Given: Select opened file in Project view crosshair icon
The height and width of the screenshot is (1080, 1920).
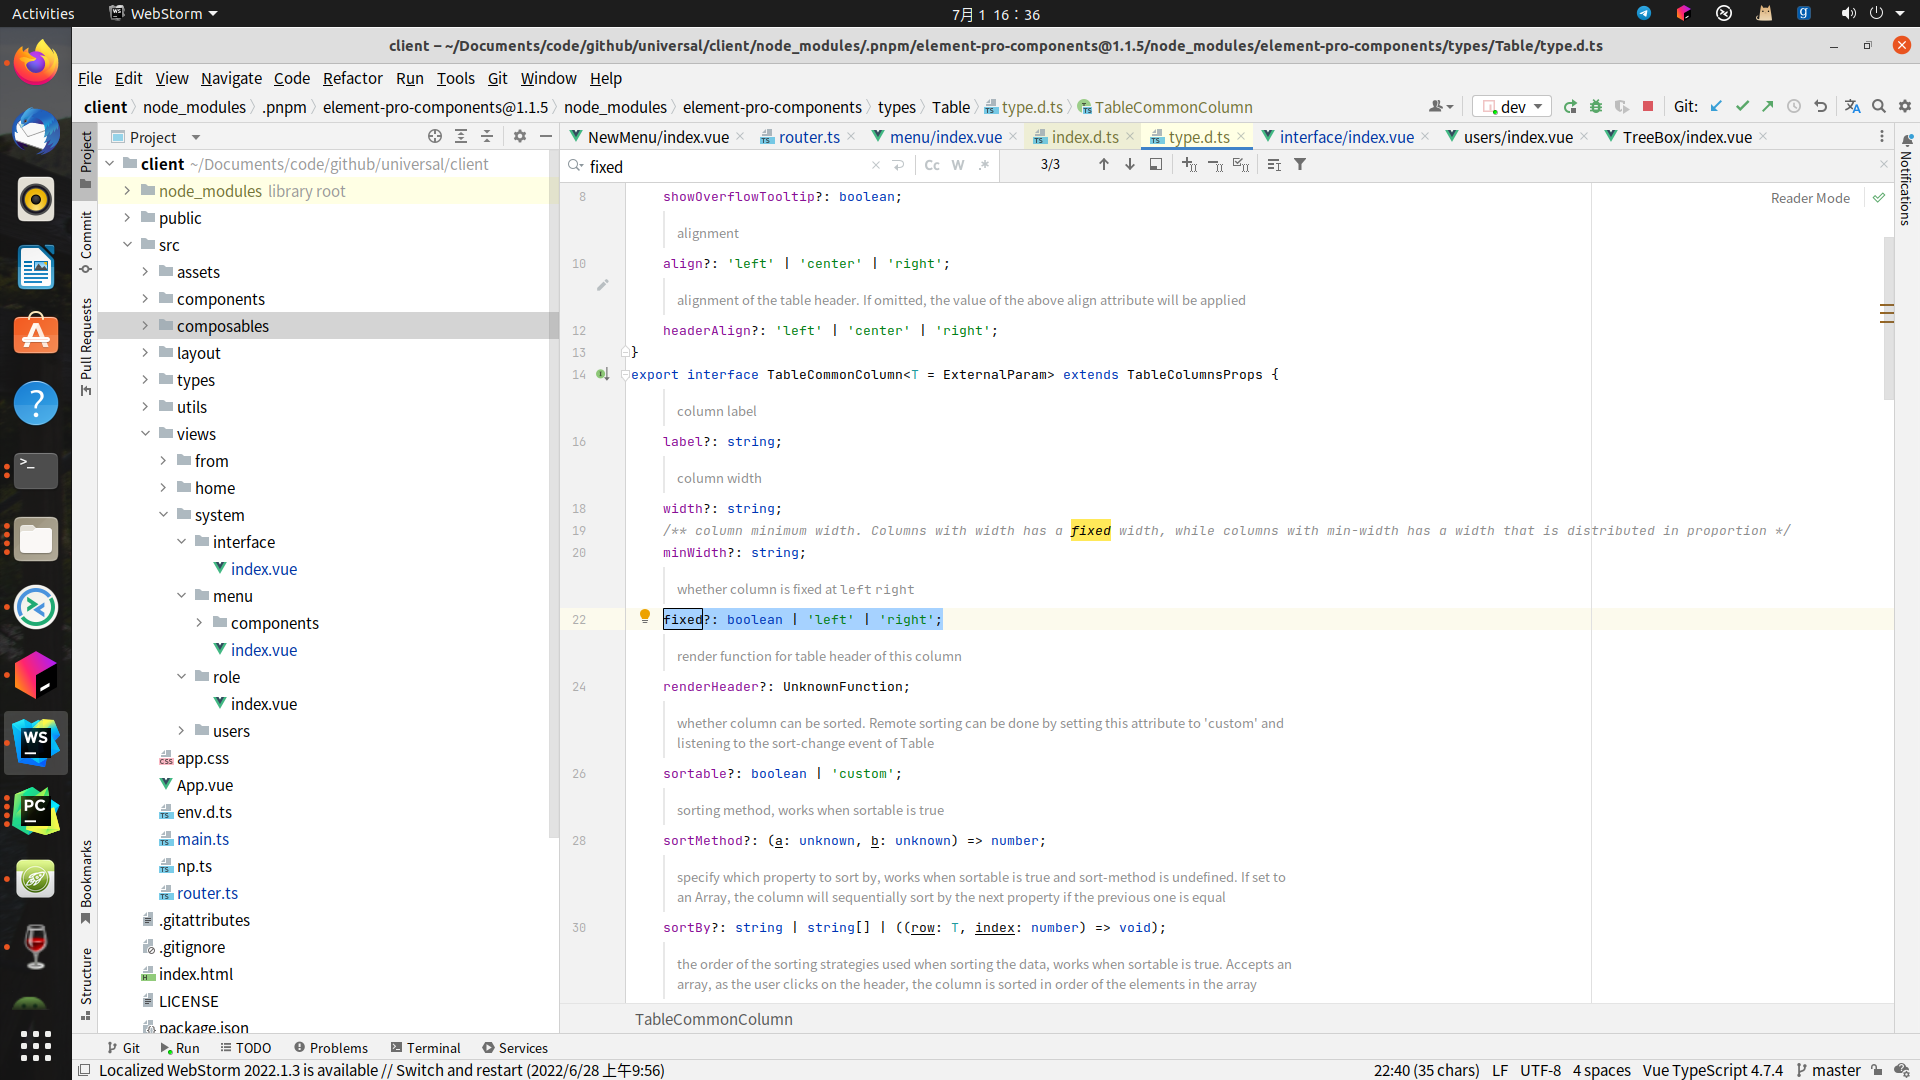Looking at the screenshot, I should [434, 136].
